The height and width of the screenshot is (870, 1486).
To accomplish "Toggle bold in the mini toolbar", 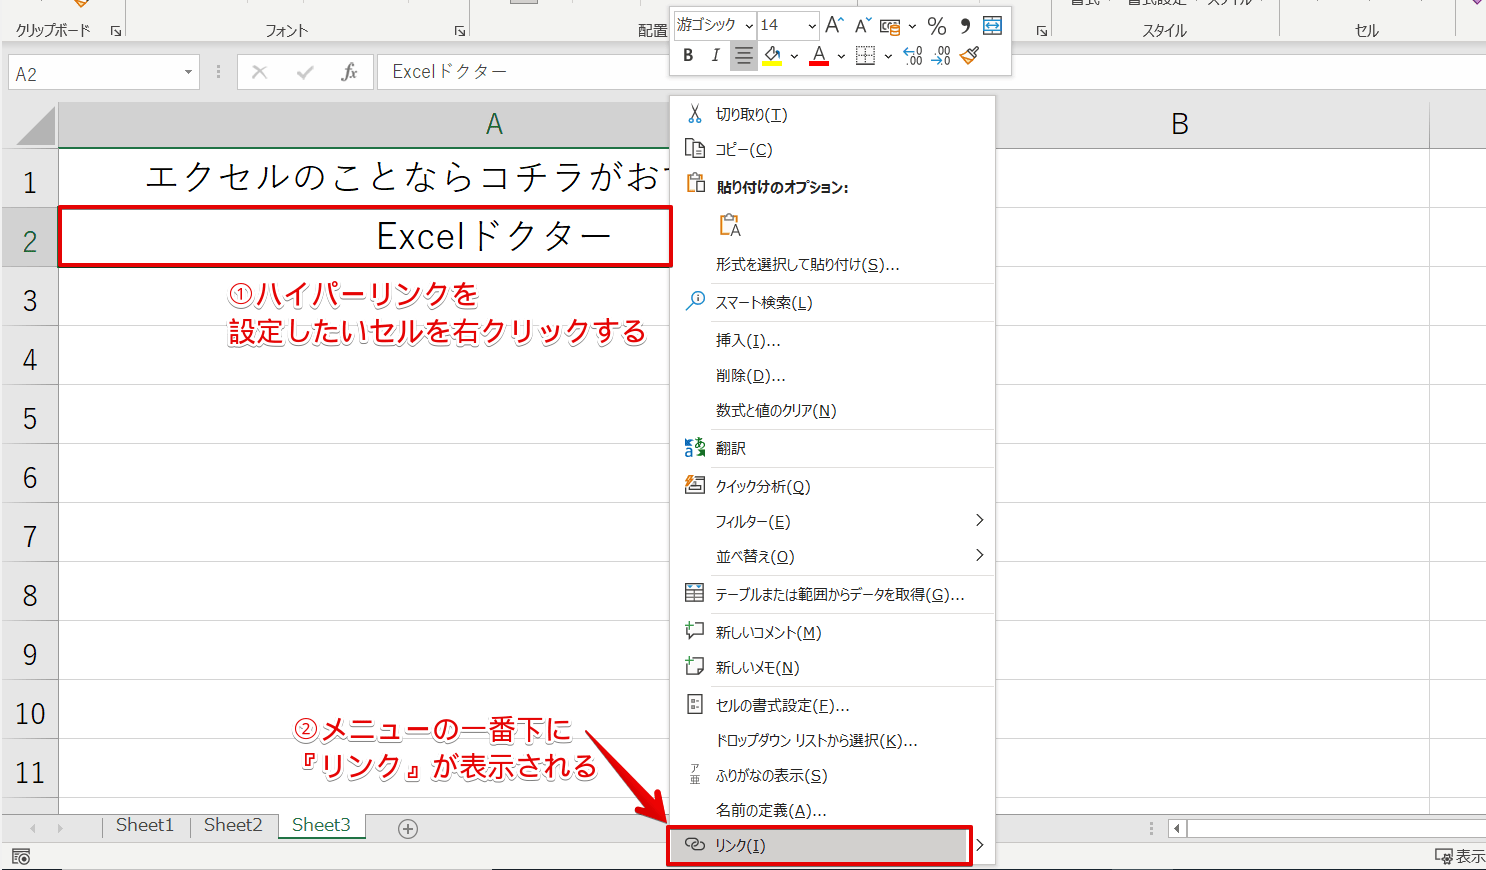I will (x=688, y=56).
